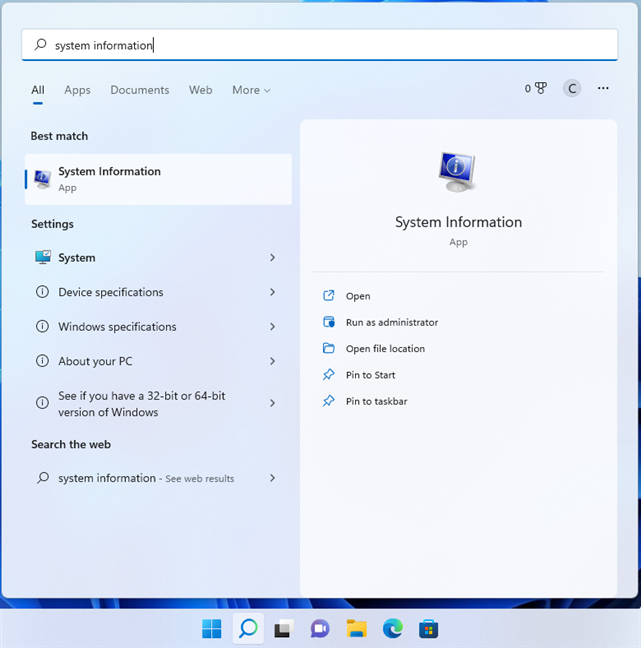The height and width of the screenshot is (648, 641).
Task: Choose Run as administrator action
Action: pos(391,322)
